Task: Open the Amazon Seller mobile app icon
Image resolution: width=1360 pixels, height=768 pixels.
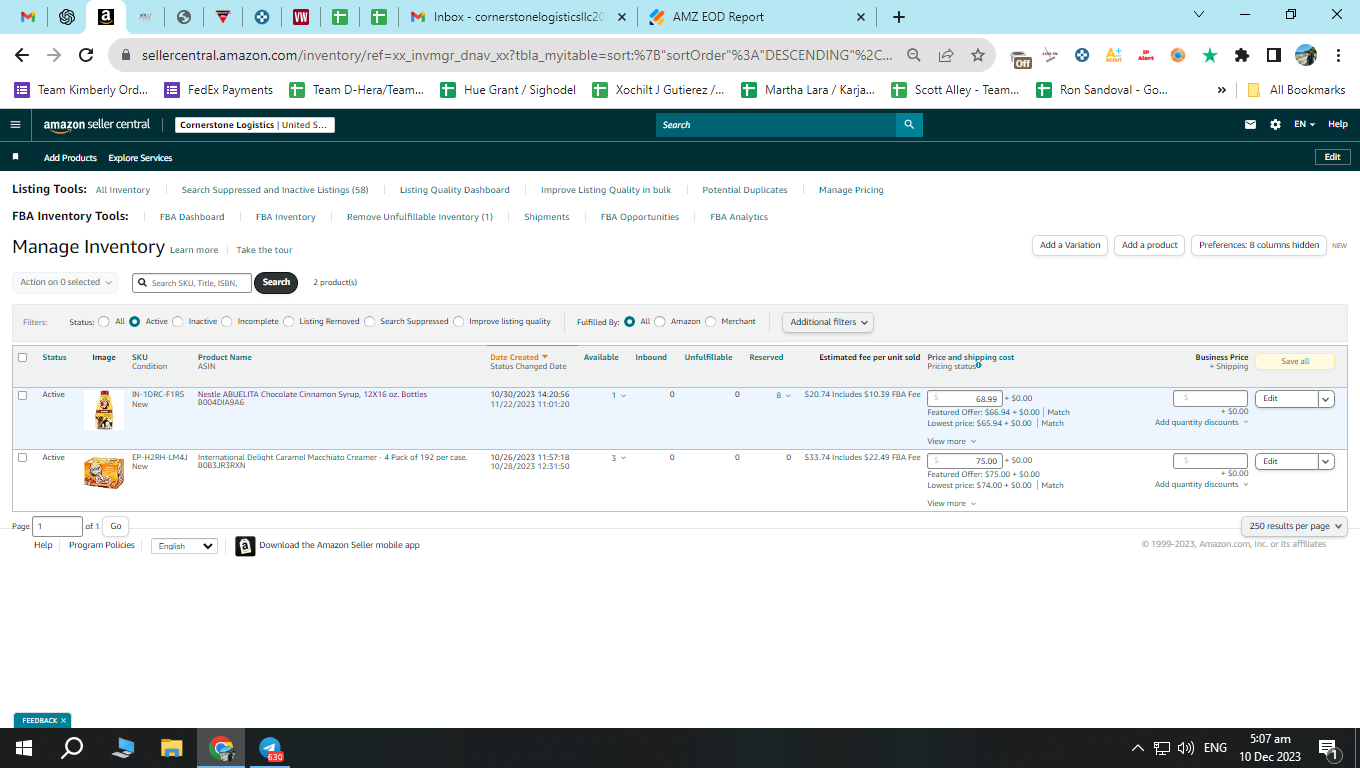Action: [x=245, y=546]
